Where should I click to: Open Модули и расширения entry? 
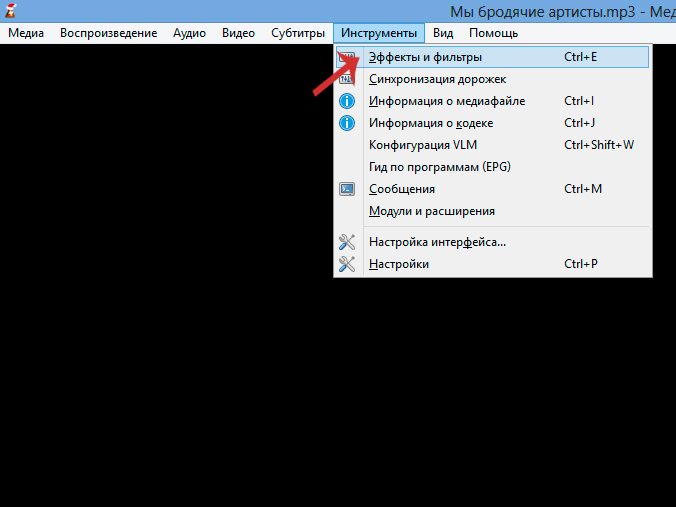pos(432,211)
